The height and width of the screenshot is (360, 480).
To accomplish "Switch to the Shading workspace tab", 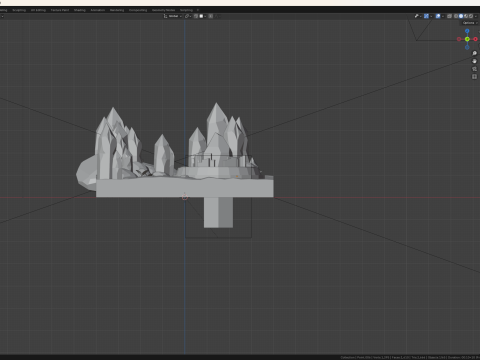I will (80, 10).
